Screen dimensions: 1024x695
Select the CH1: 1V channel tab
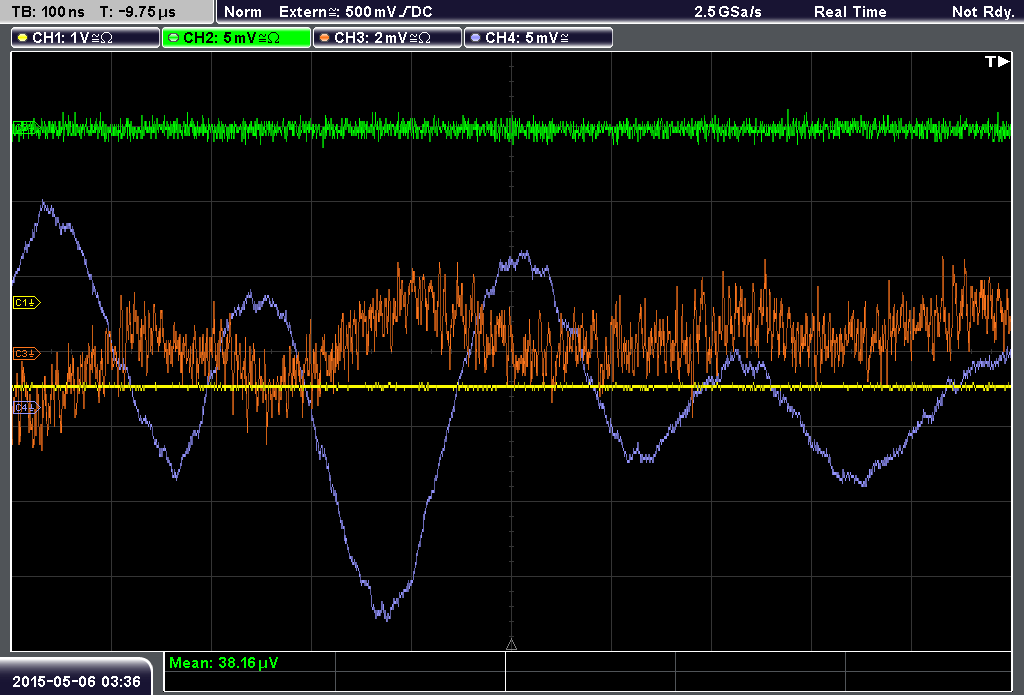pyautogui.click(x=86, y=38)
